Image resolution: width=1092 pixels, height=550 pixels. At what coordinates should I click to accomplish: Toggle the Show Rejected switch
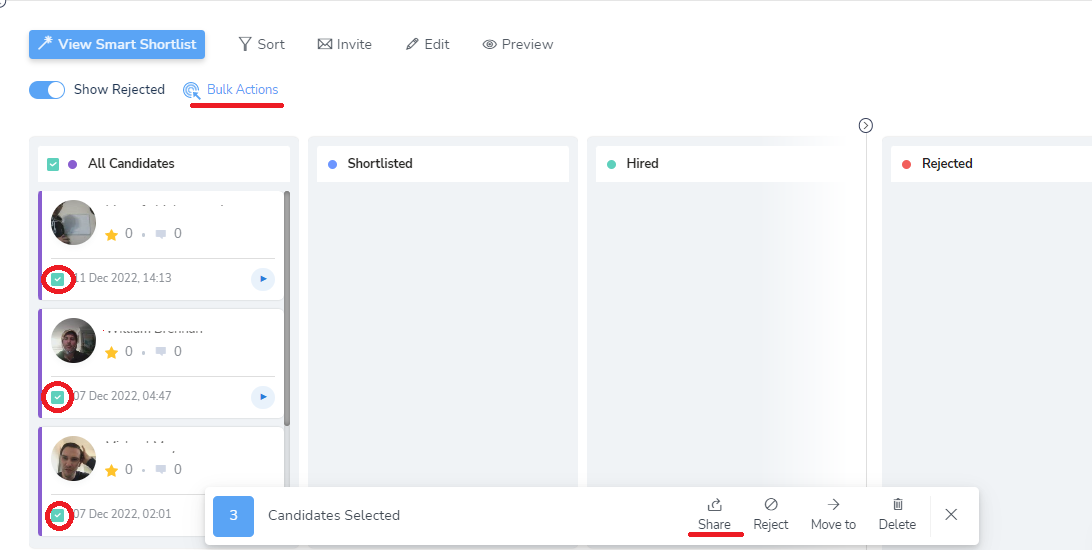pos(47,90)
